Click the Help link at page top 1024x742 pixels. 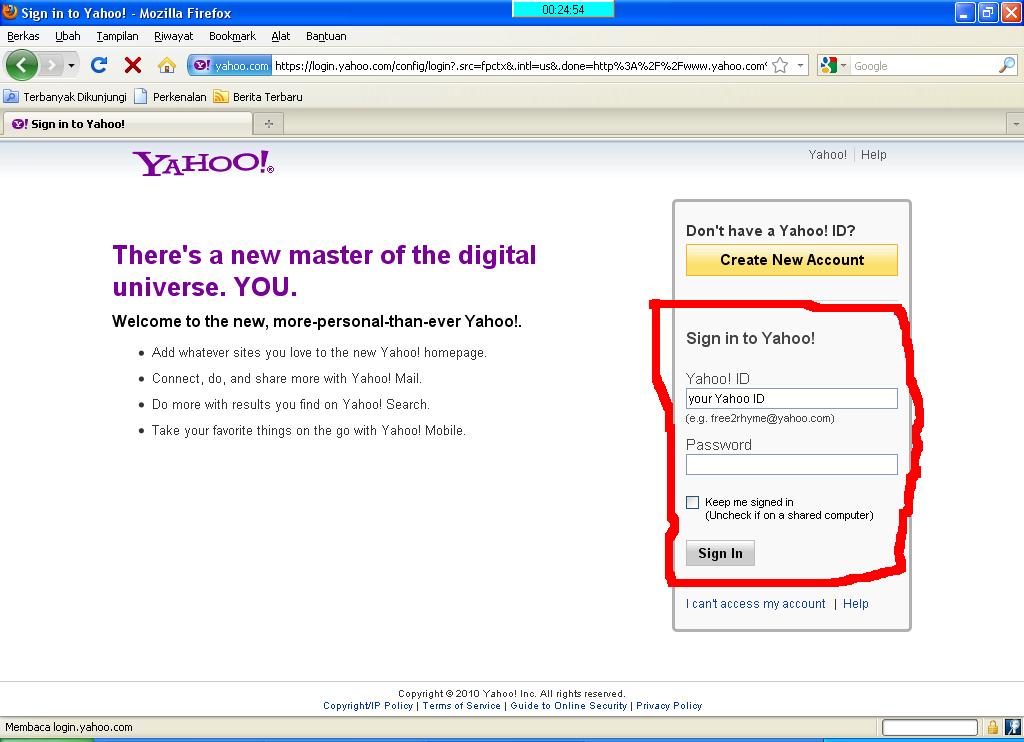(x=874, y=155)
